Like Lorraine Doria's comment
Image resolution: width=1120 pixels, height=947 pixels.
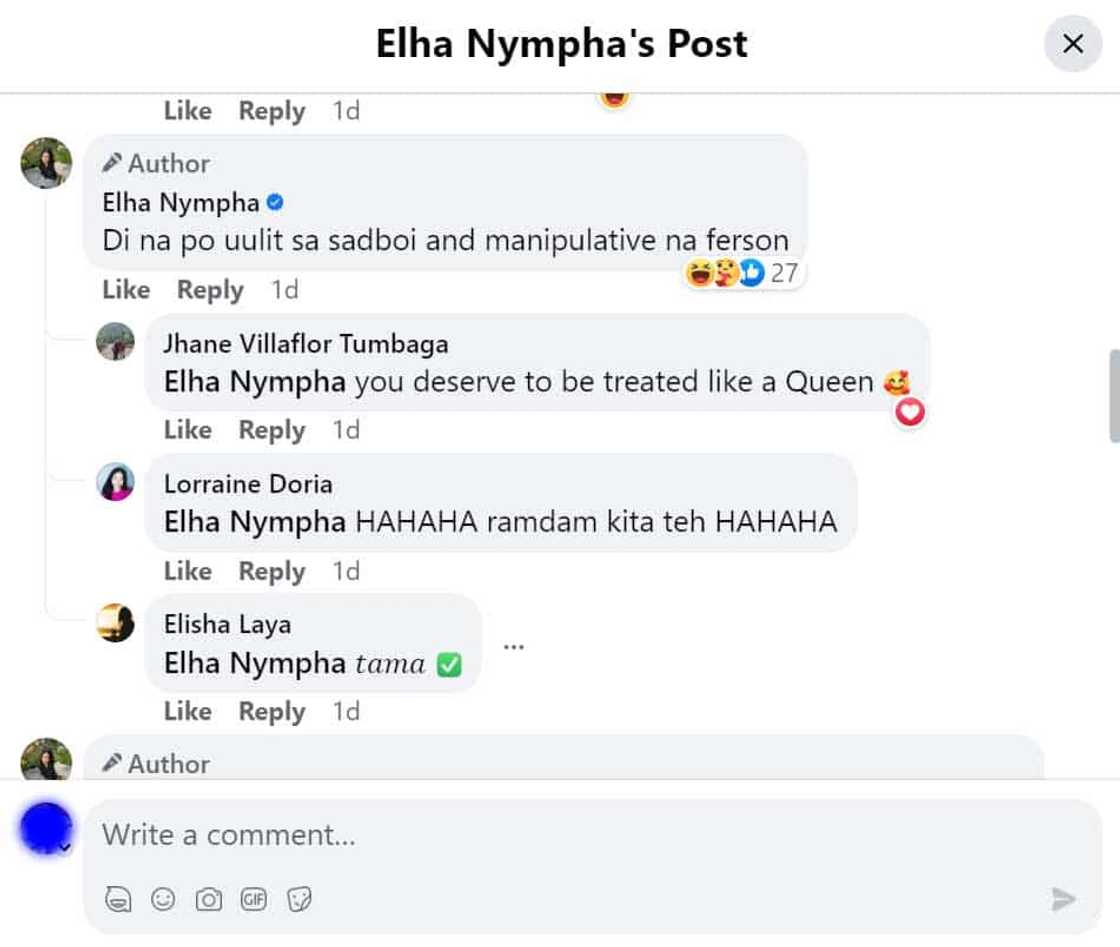point(187,571)
